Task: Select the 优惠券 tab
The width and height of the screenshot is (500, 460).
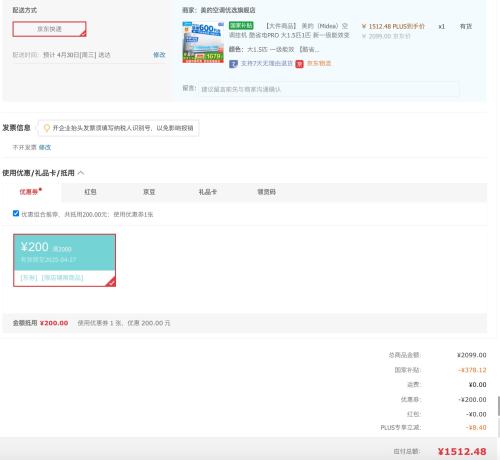Action: [30, 192]
